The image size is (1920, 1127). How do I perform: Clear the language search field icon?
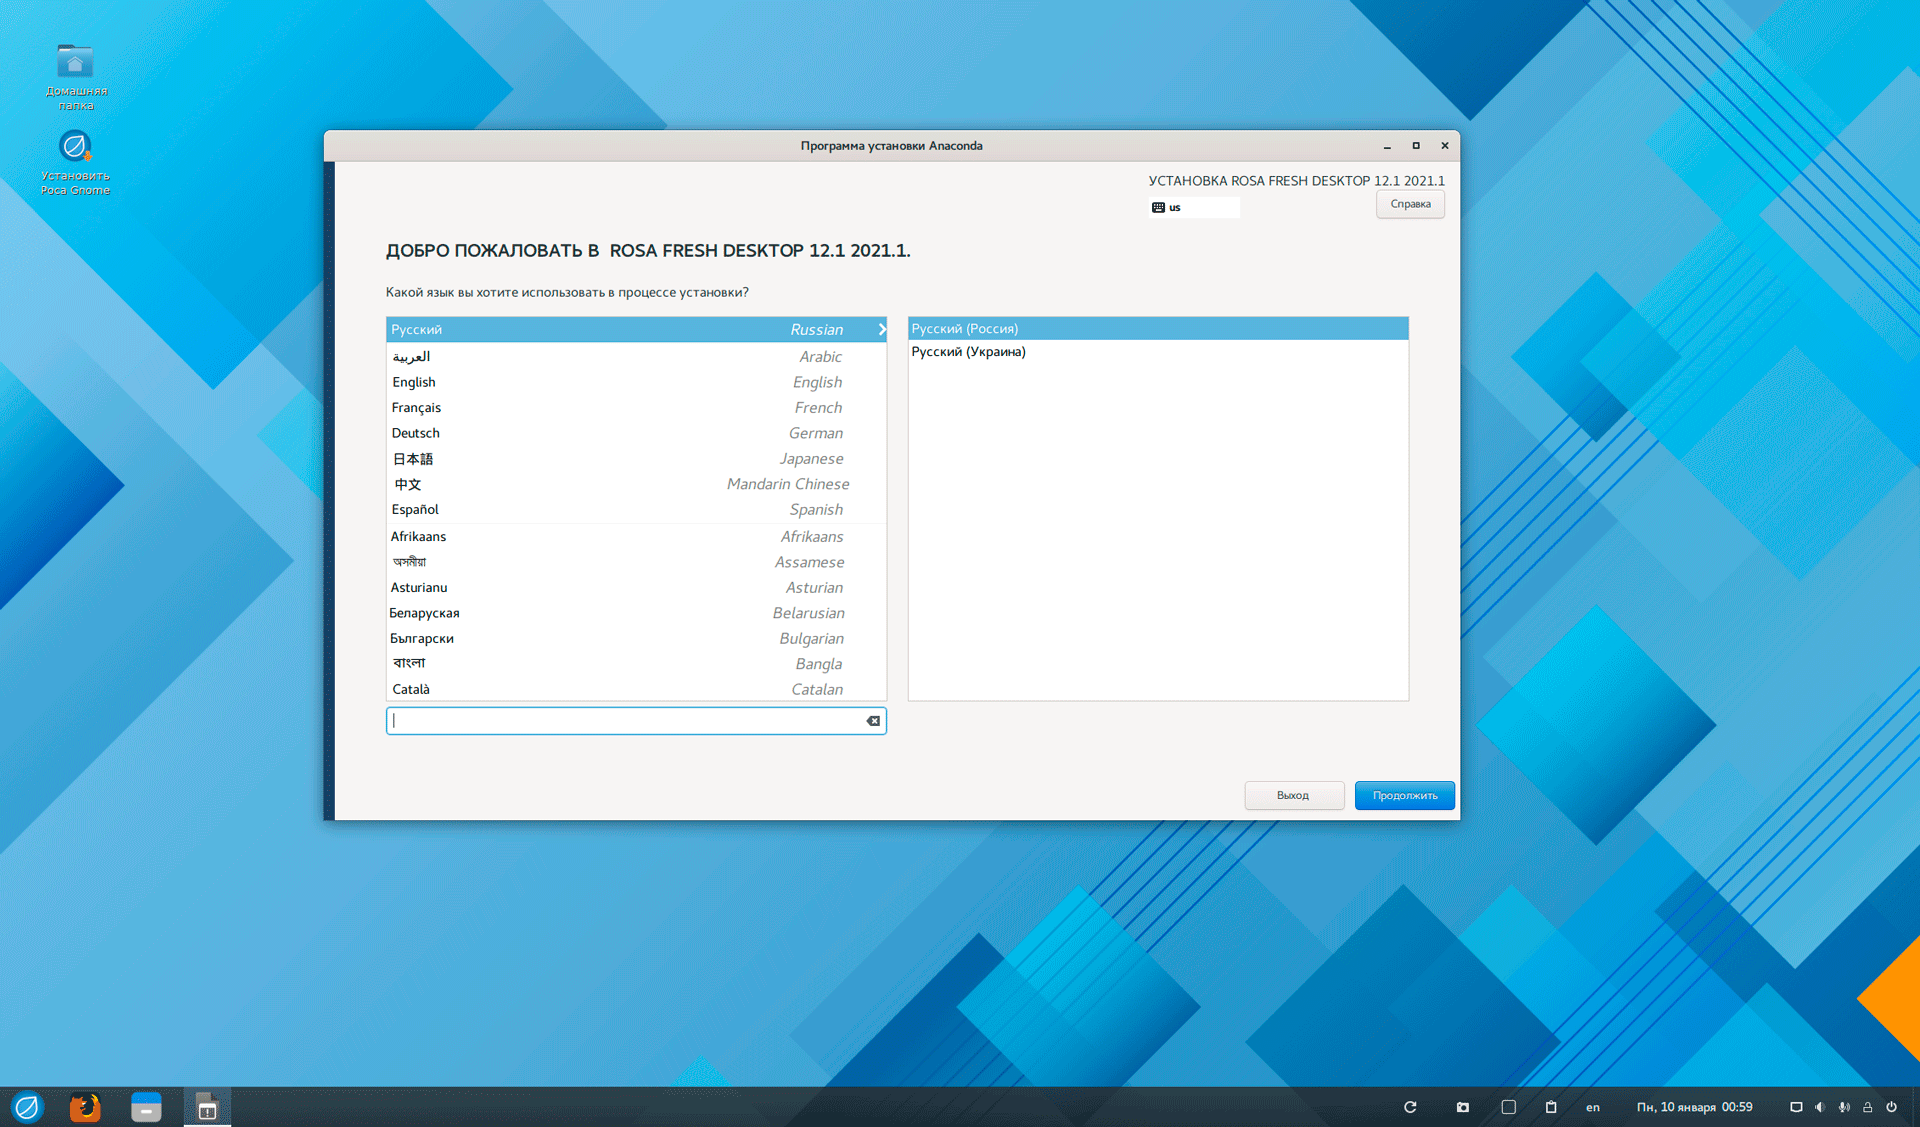tap(873, 721)
